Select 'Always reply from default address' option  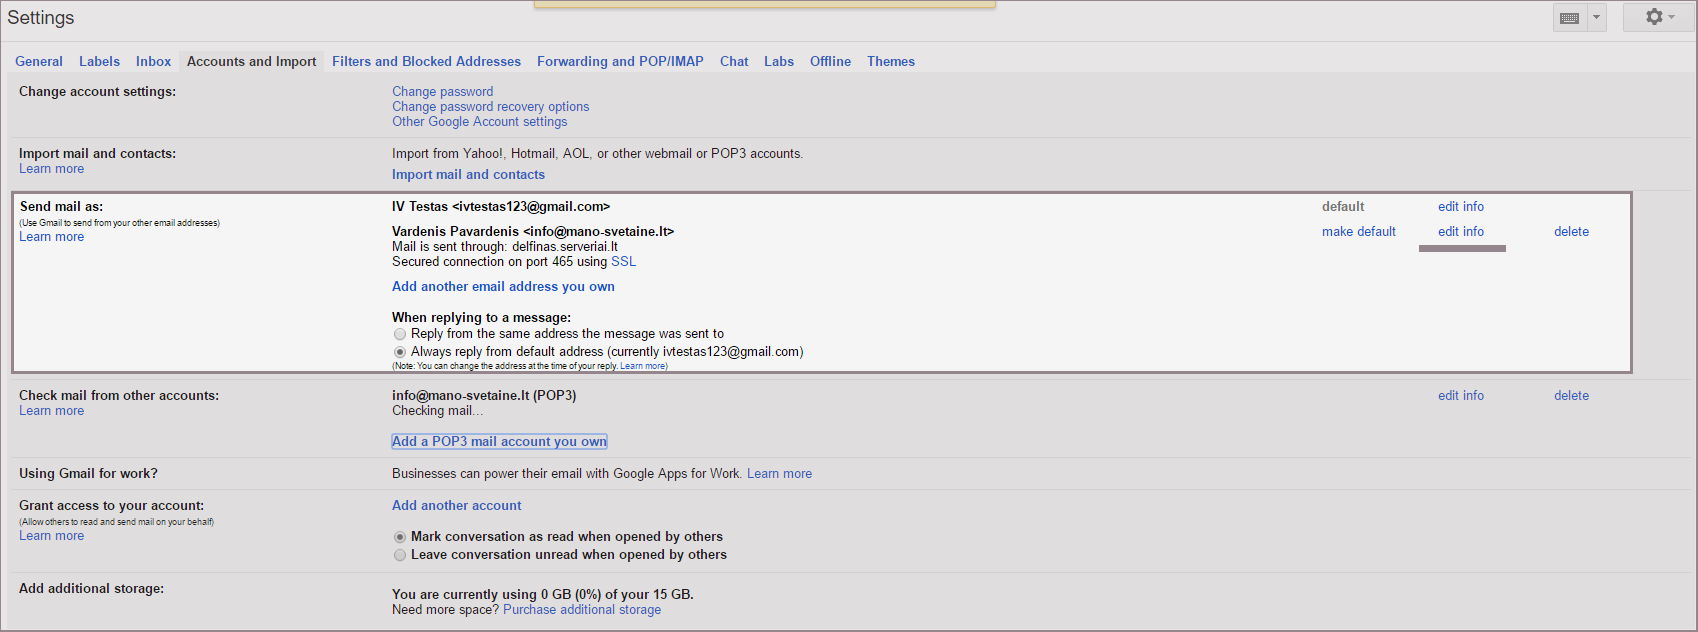(400, 352)
